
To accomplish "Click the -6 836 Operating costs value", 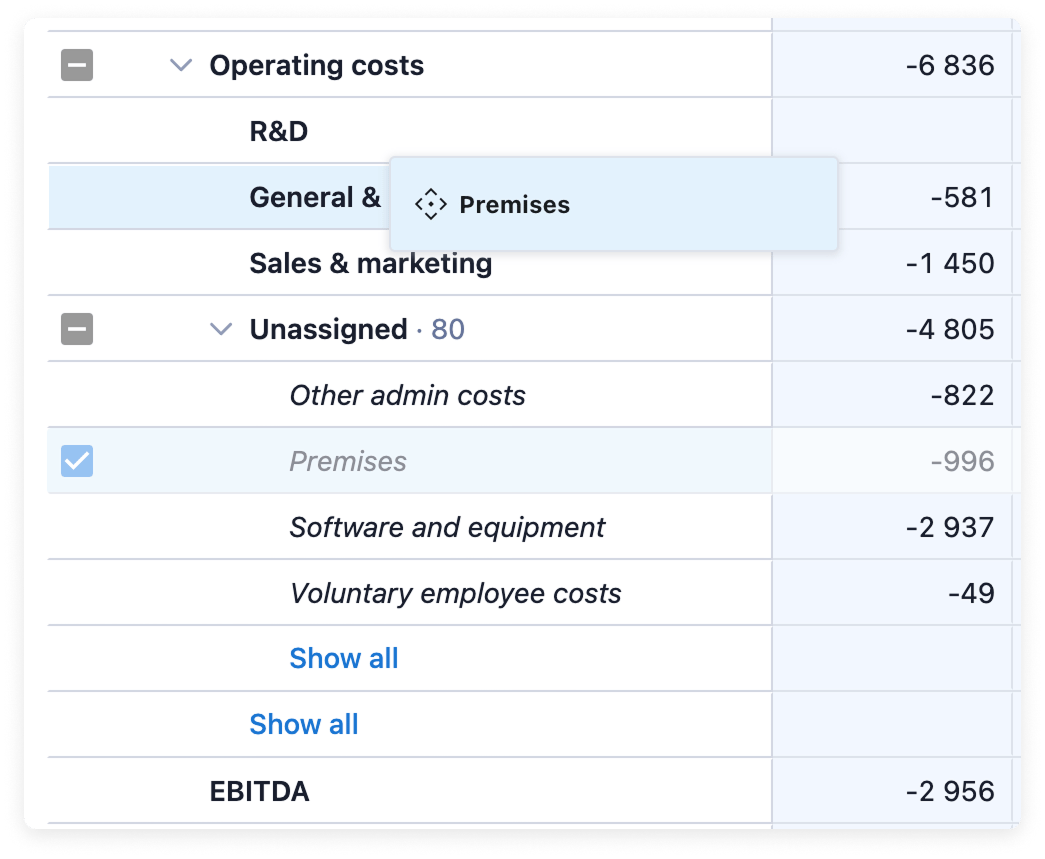I will 950,65.
